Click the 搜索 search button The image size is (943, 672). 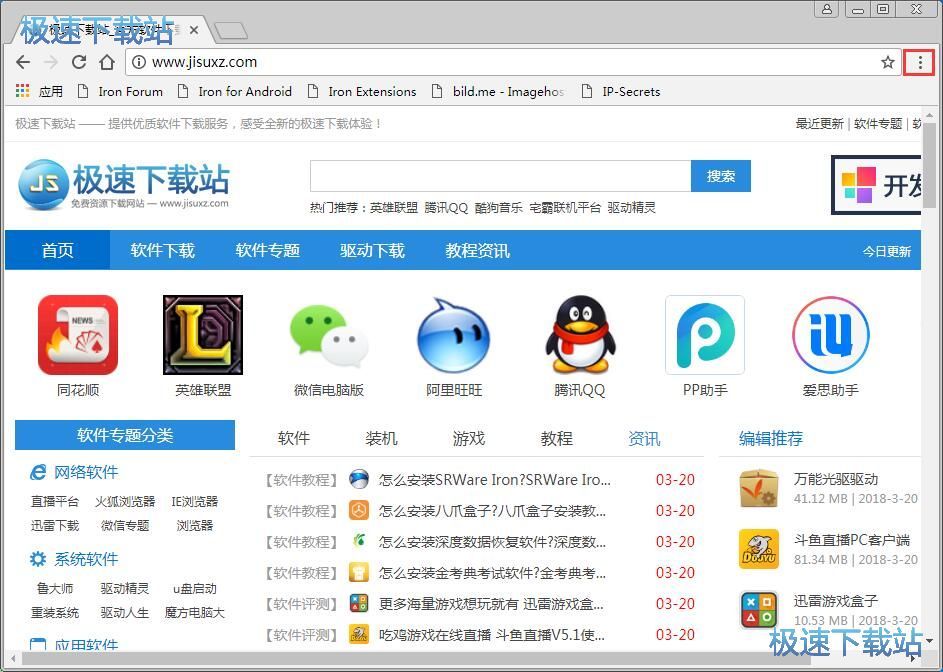(720, 175)
